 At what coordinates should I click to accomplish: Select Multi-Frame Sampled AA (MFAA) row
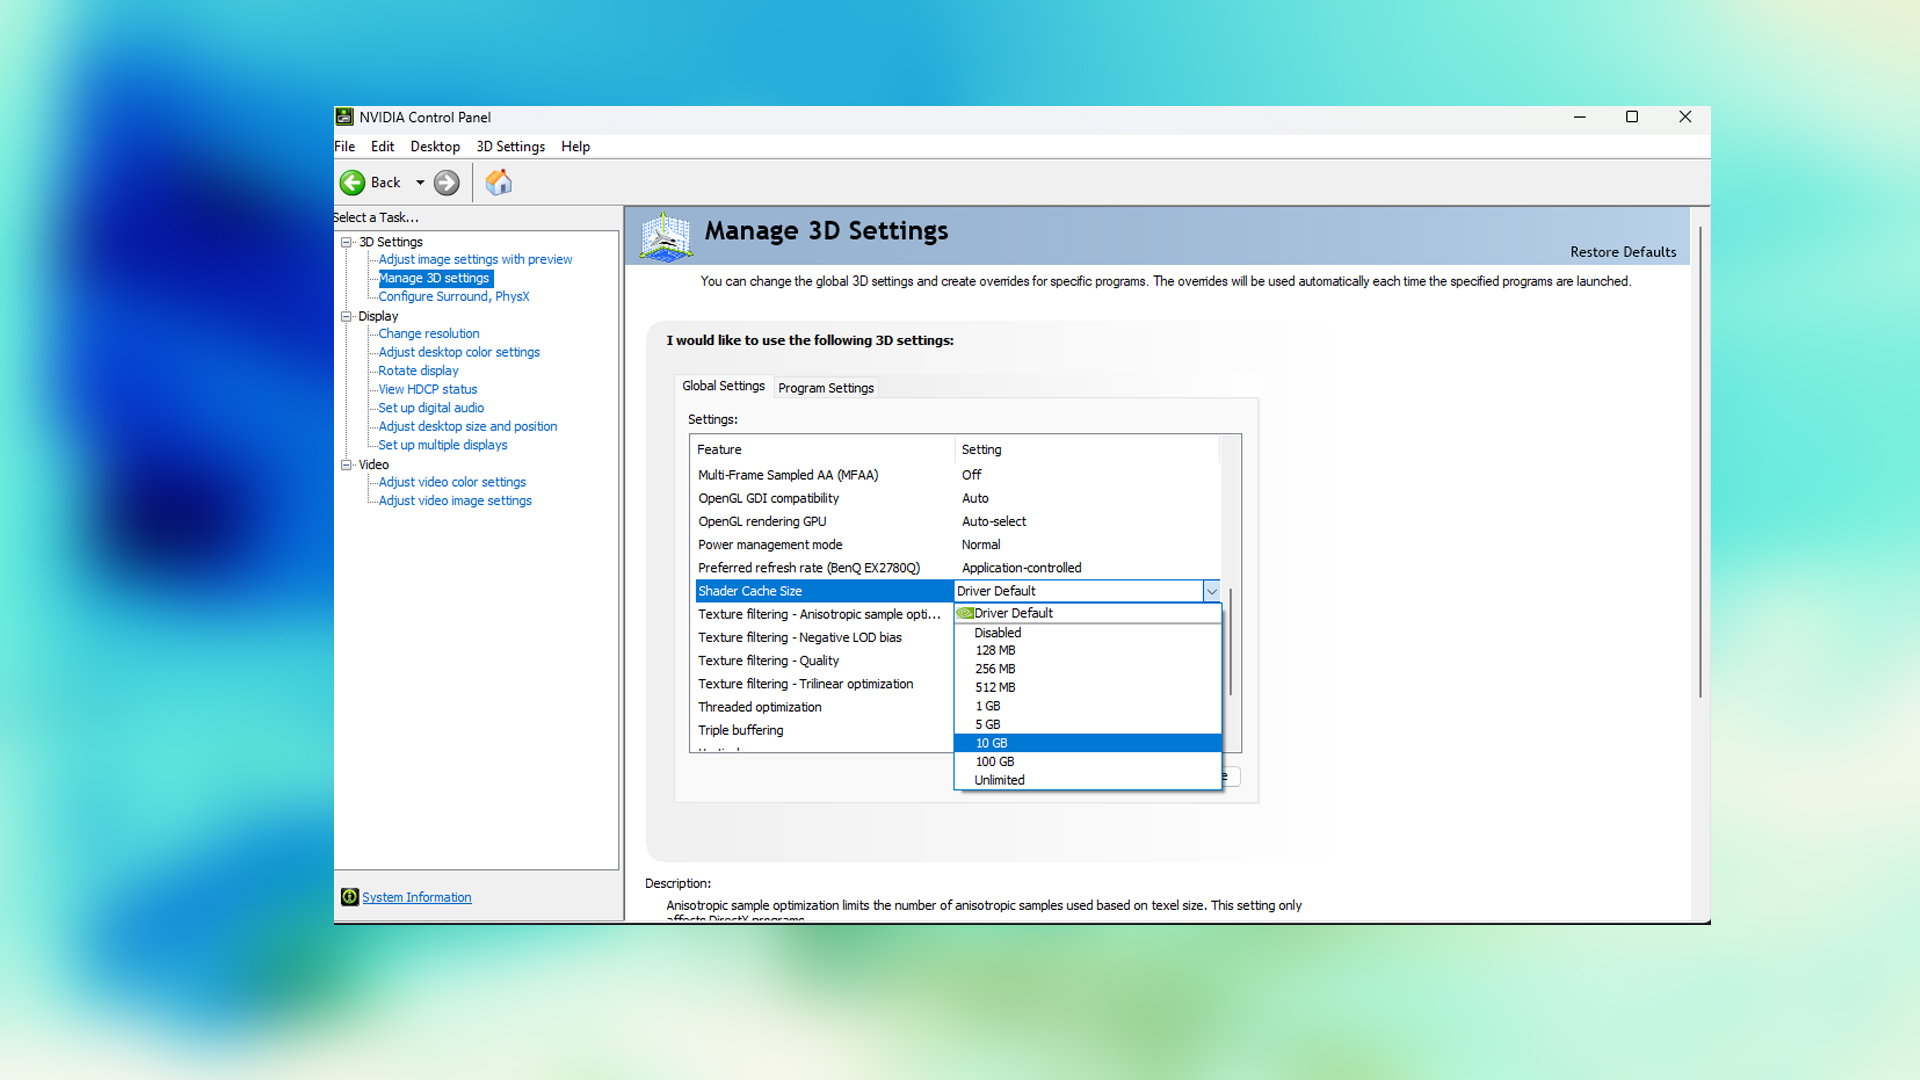[x=957, y=475]
